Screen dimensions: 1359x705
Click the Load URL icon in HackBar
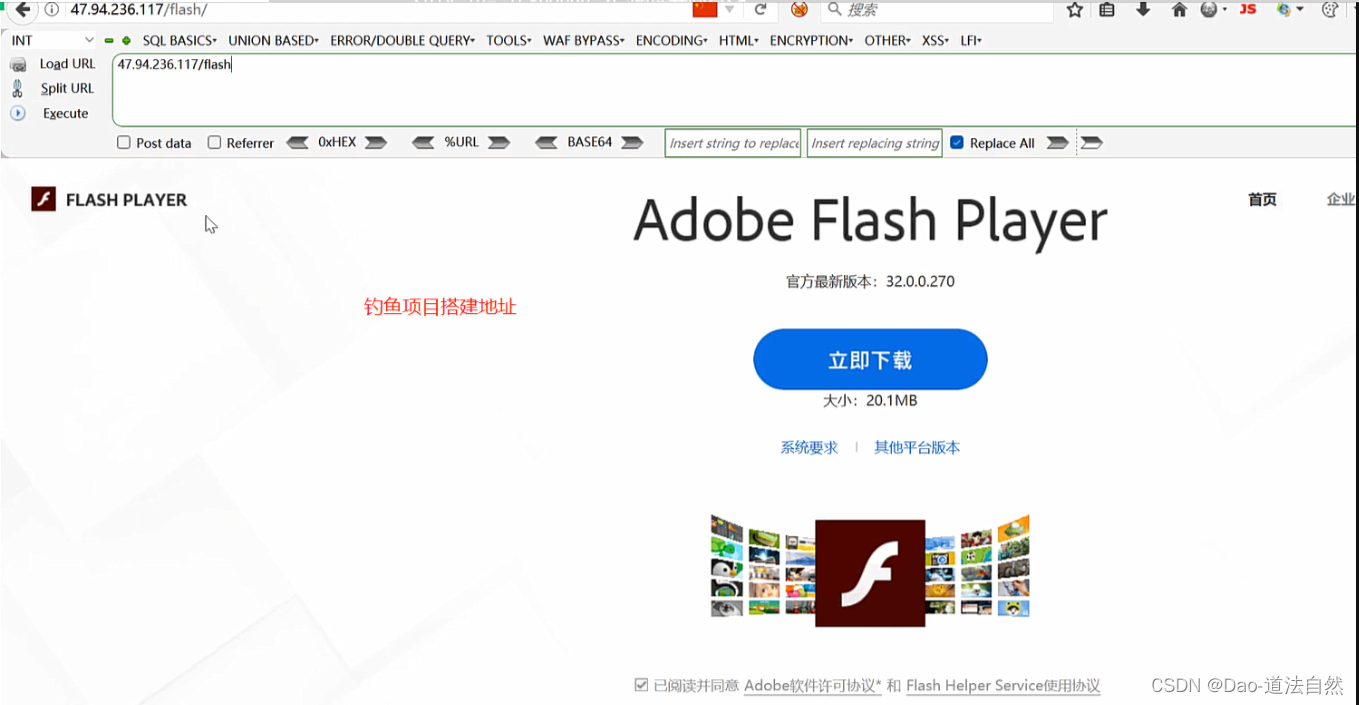coord(18,64)
